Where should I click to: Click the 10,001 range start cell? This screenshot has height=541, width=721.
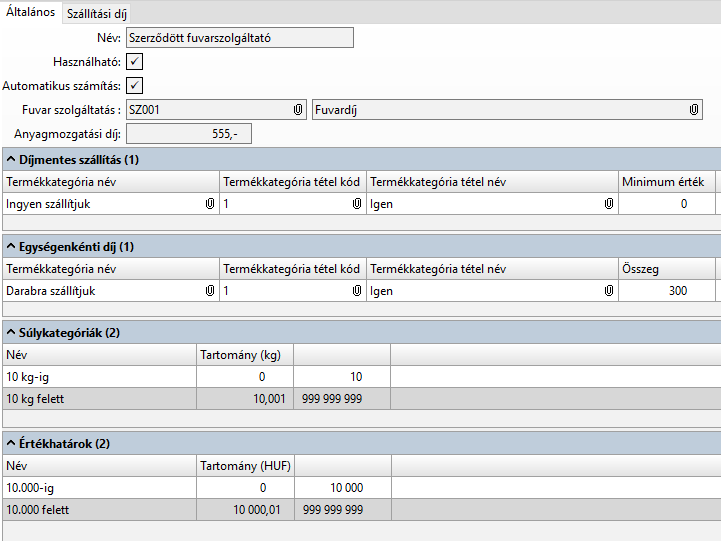pyautogui.click(x=245, y=399)
